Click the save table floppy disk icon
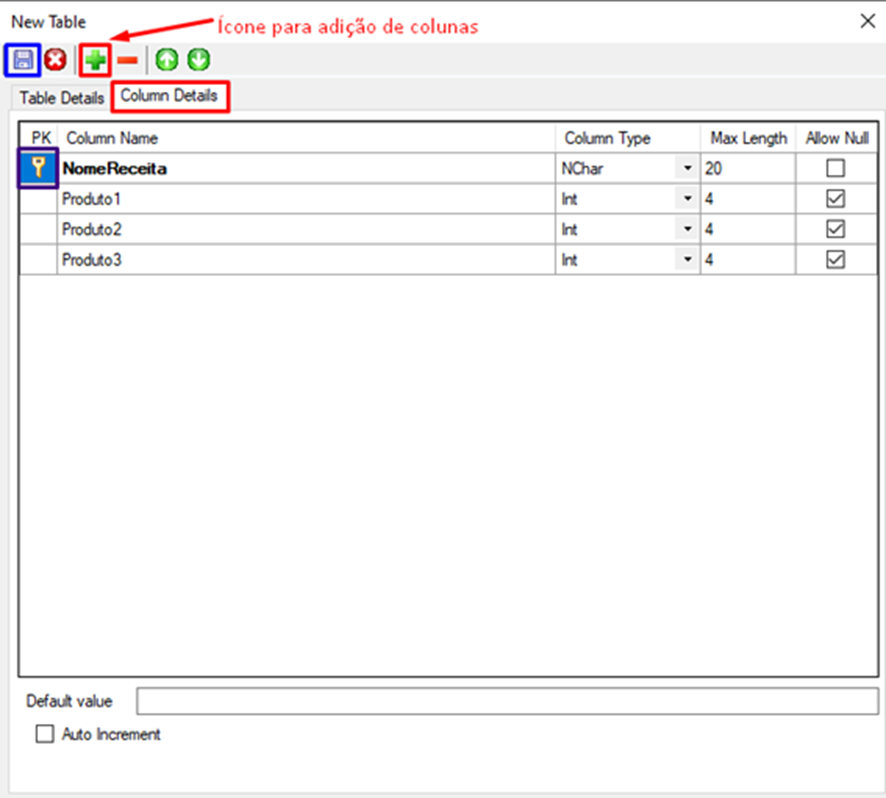The width and height of the screenshot is (886, 798). (23, 60)
